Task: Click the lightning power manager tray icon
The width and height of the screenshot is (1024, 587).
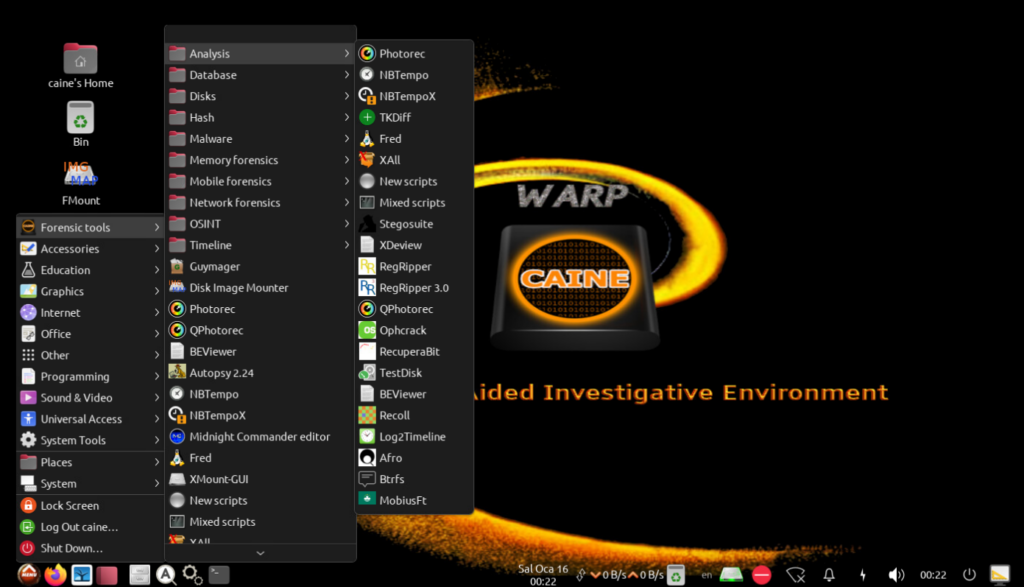Action: (863, 575)
